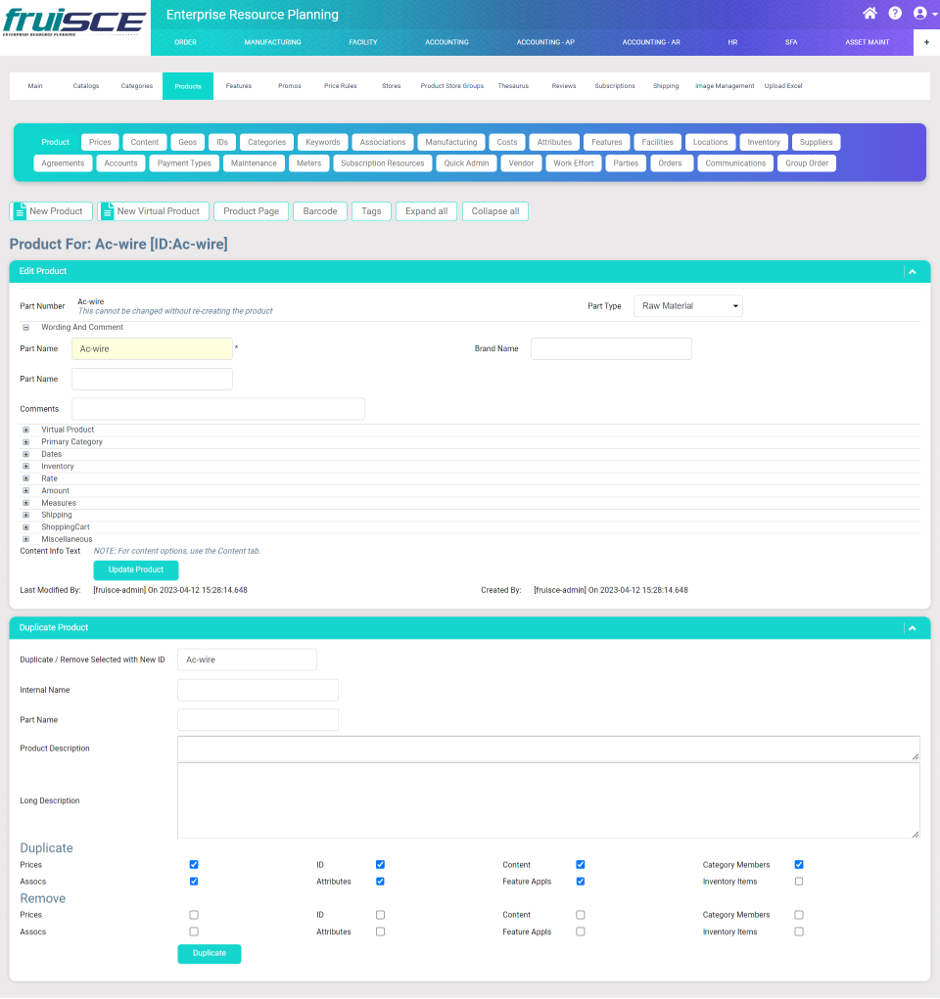
Task: Expand the Primary Category section
Action: (26, 442)
